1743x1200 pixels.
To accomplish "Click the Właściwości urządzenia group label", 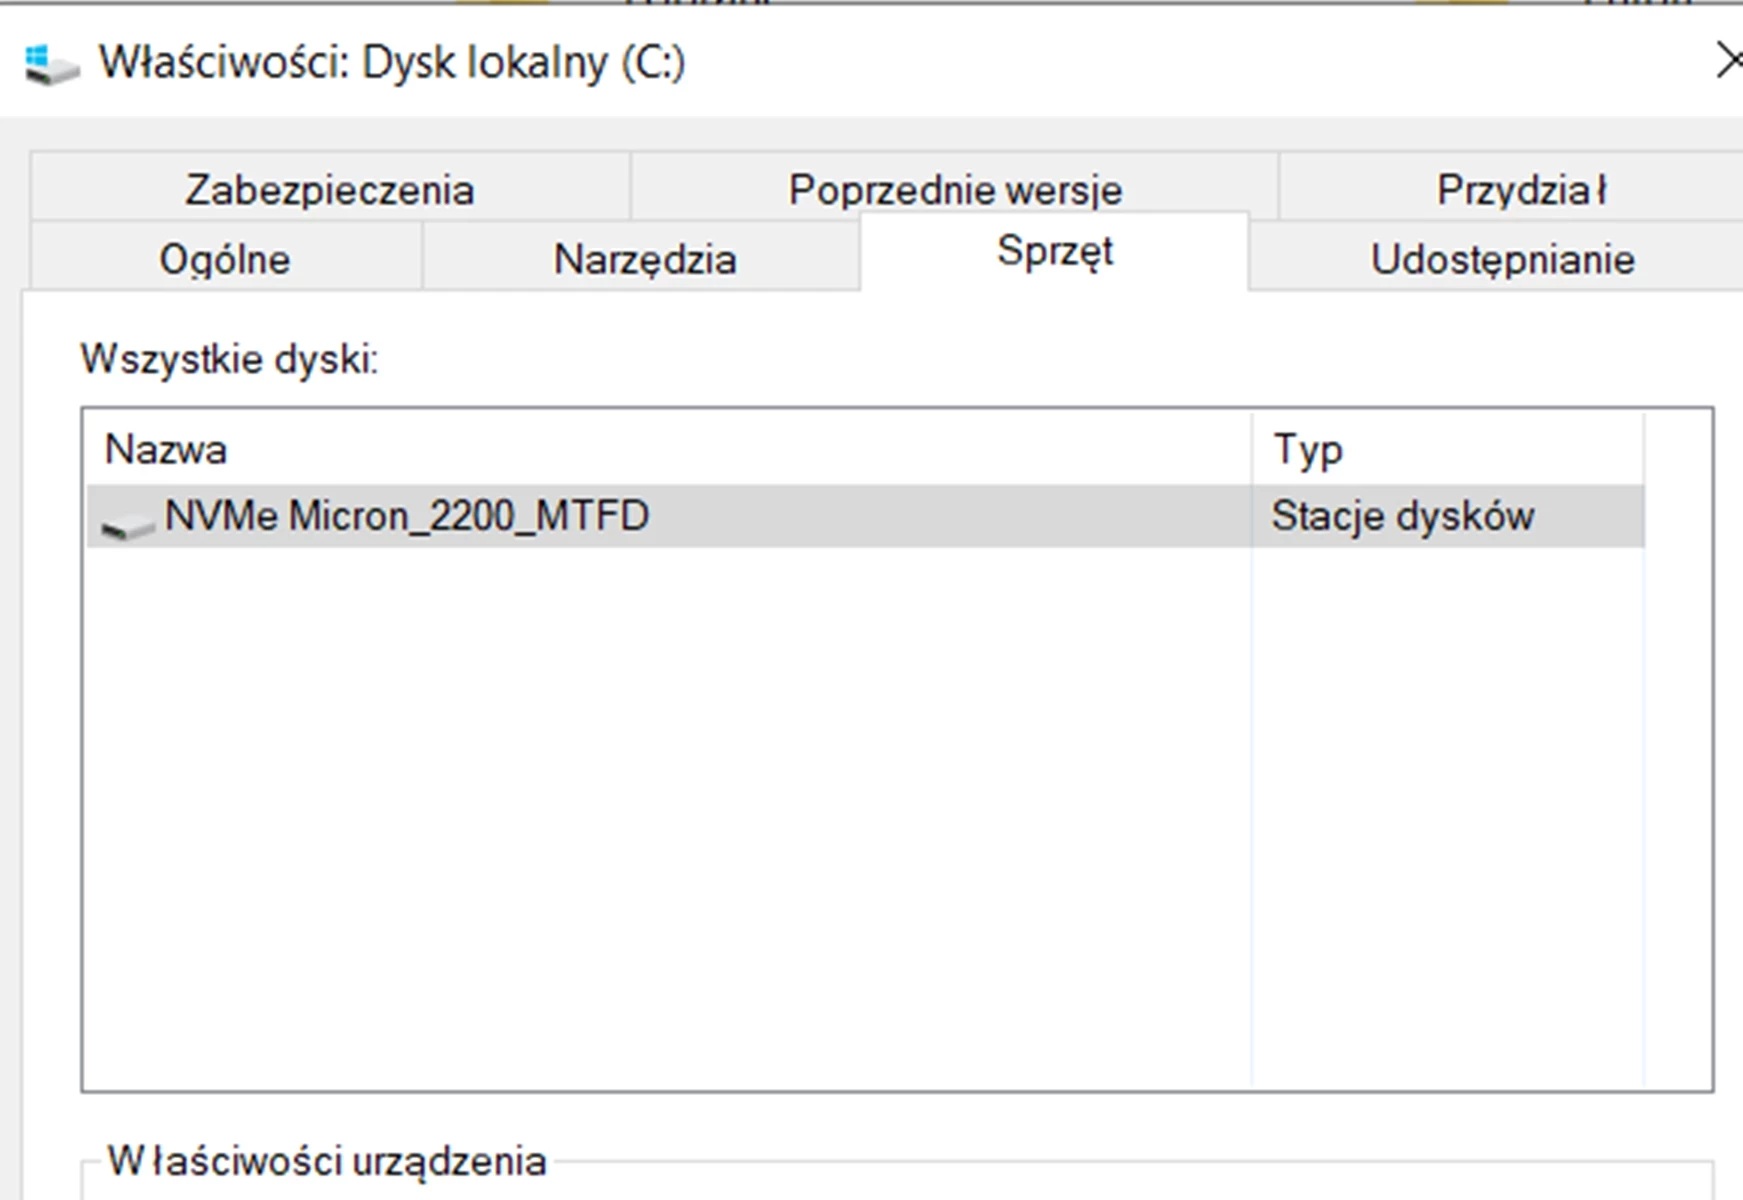I will [327, 1161].
